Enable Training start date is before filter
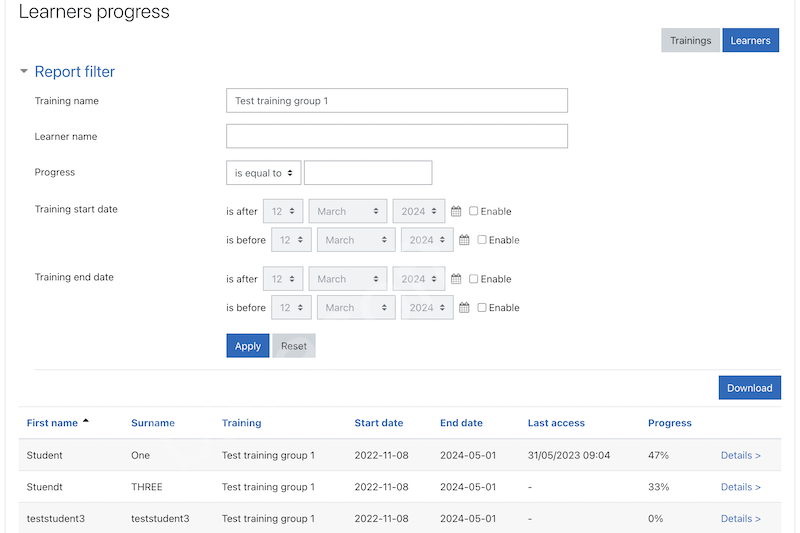Viewport: 800px width, 533px height. (x=482, y=240)
